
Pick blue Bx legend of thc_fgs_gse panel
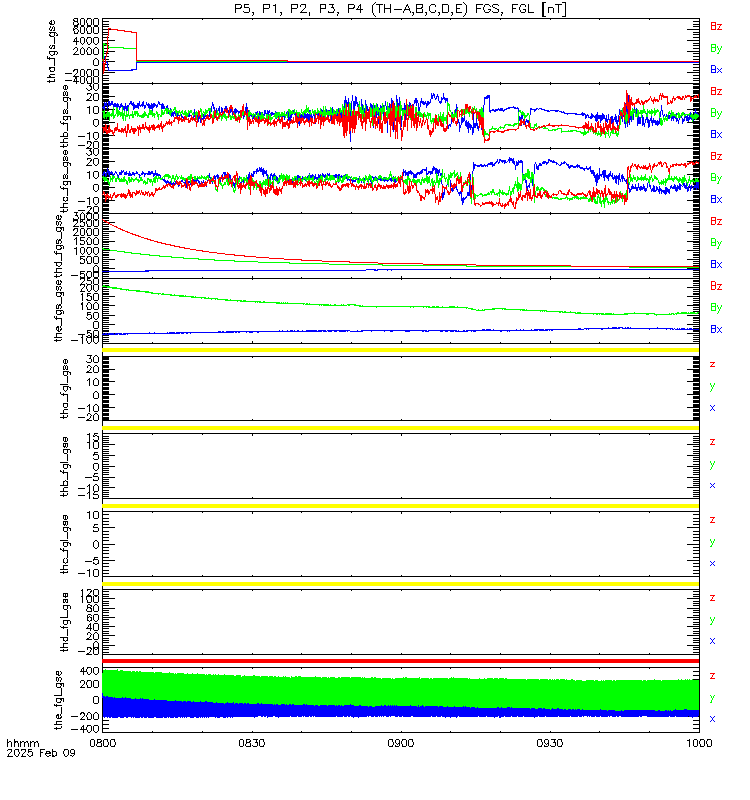[716, 199]
